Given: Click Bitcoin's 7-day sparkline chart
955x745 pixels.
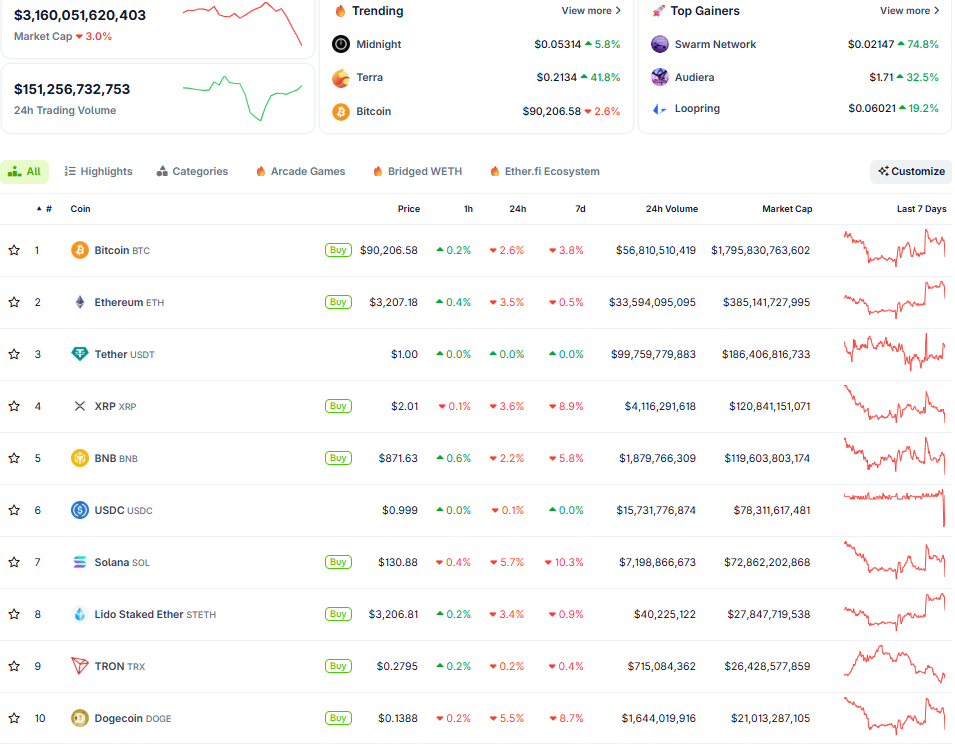Looking at the screenshot, I should [893, 250].
